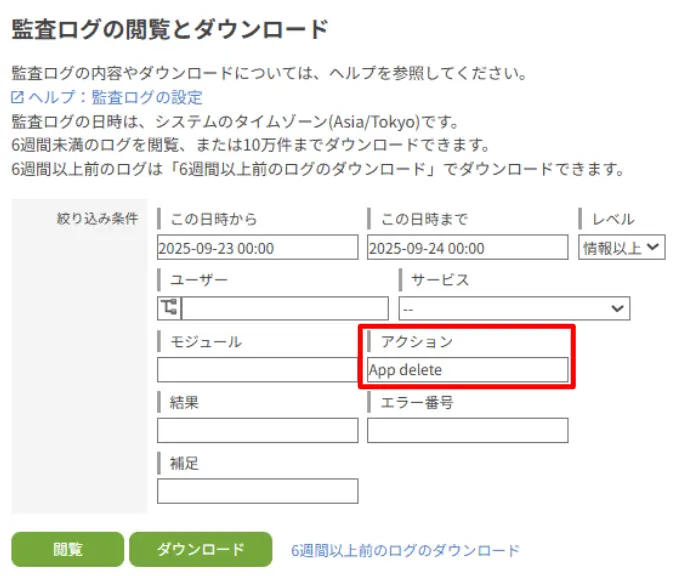This screenshot has height=576, width=674.
Task: Focus the この日時まで date field
Action: click(x=467, y=248)
